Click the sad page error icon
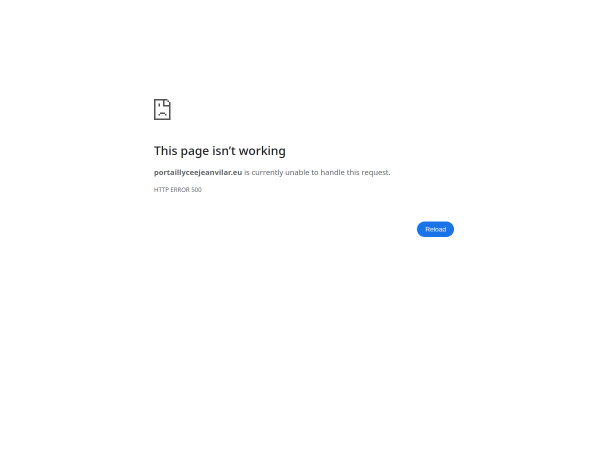Image resolution: width=600 pixels, height=450 pixels. pos(162,109)
